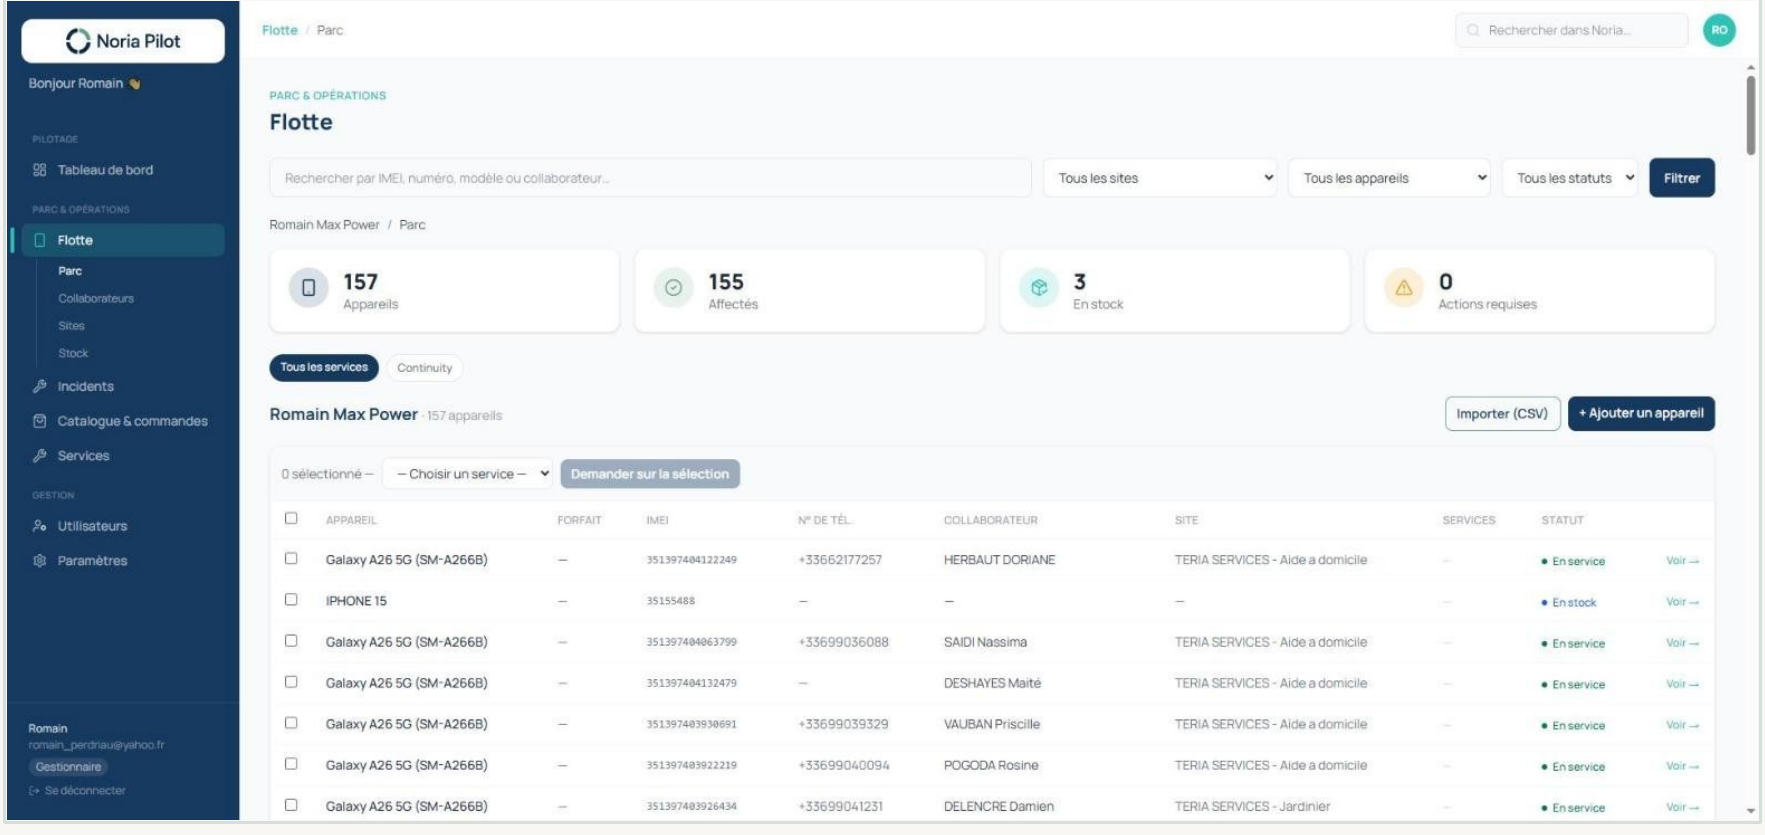1765x835 pixels.
Task: Check the POGODA Rosine row checkbox
Action: coord(291,763)
